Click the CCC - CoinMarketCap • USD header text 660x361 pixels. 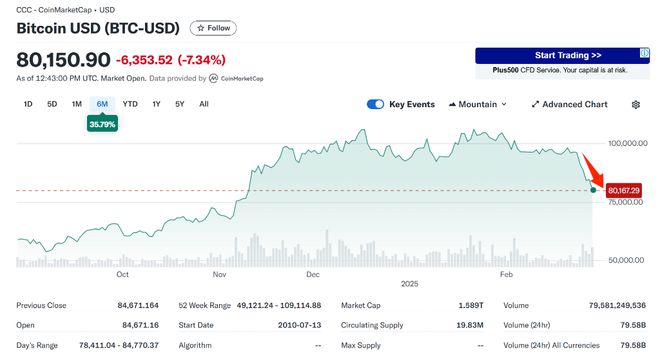pos(65,10)
